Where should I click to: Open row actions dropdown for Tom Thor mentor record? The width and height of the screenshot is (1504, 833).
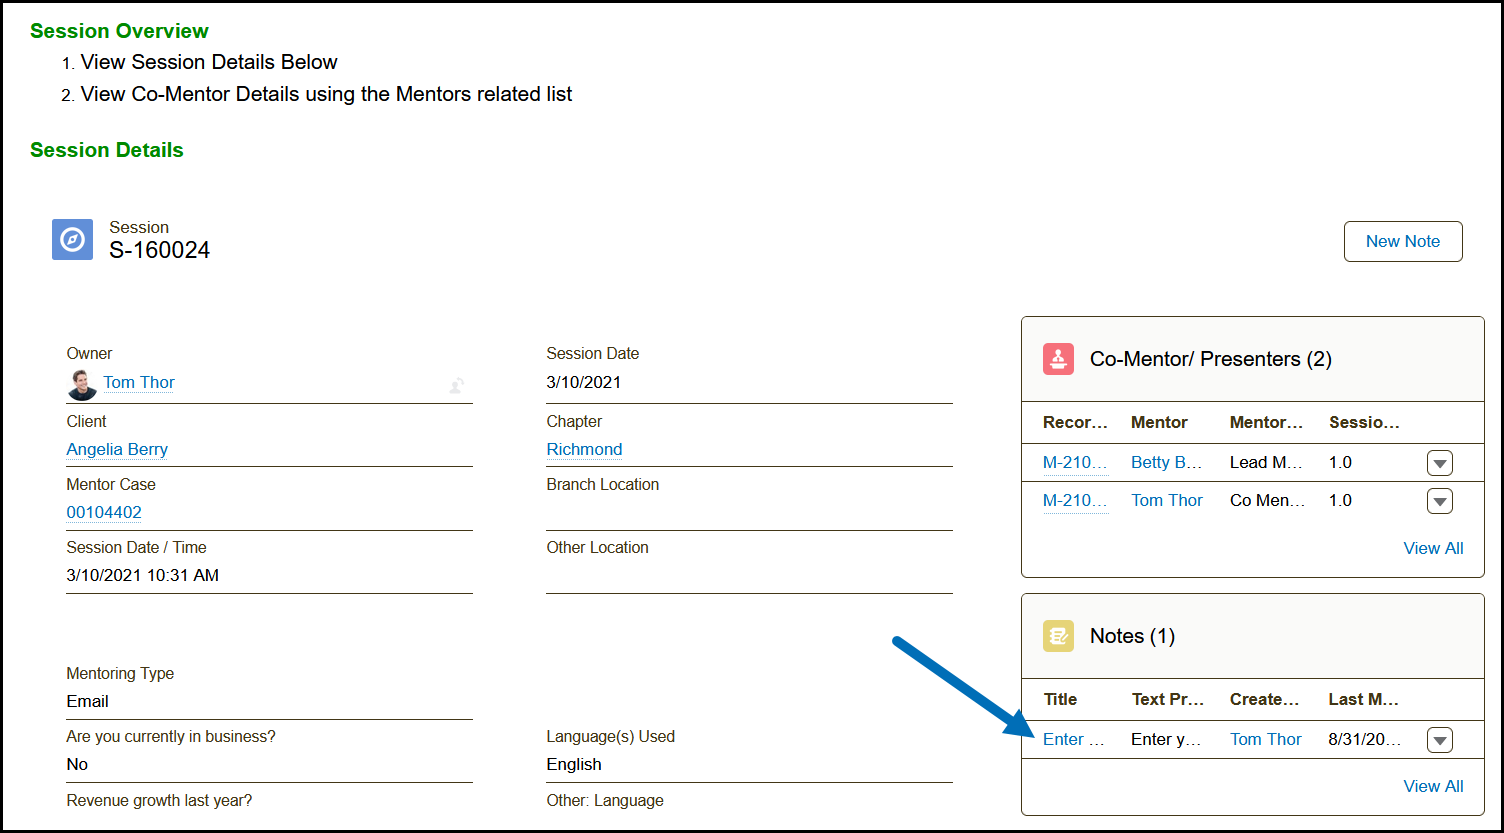1439,501
